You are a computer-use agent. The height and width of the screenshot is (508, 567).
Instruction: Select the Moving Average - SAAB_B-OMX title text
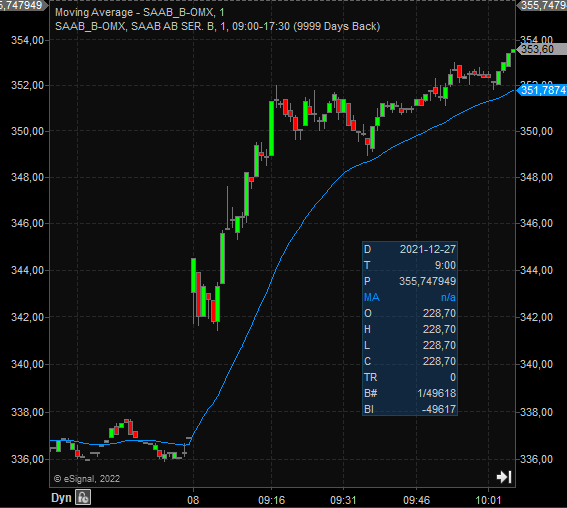(x=140, y=12)
